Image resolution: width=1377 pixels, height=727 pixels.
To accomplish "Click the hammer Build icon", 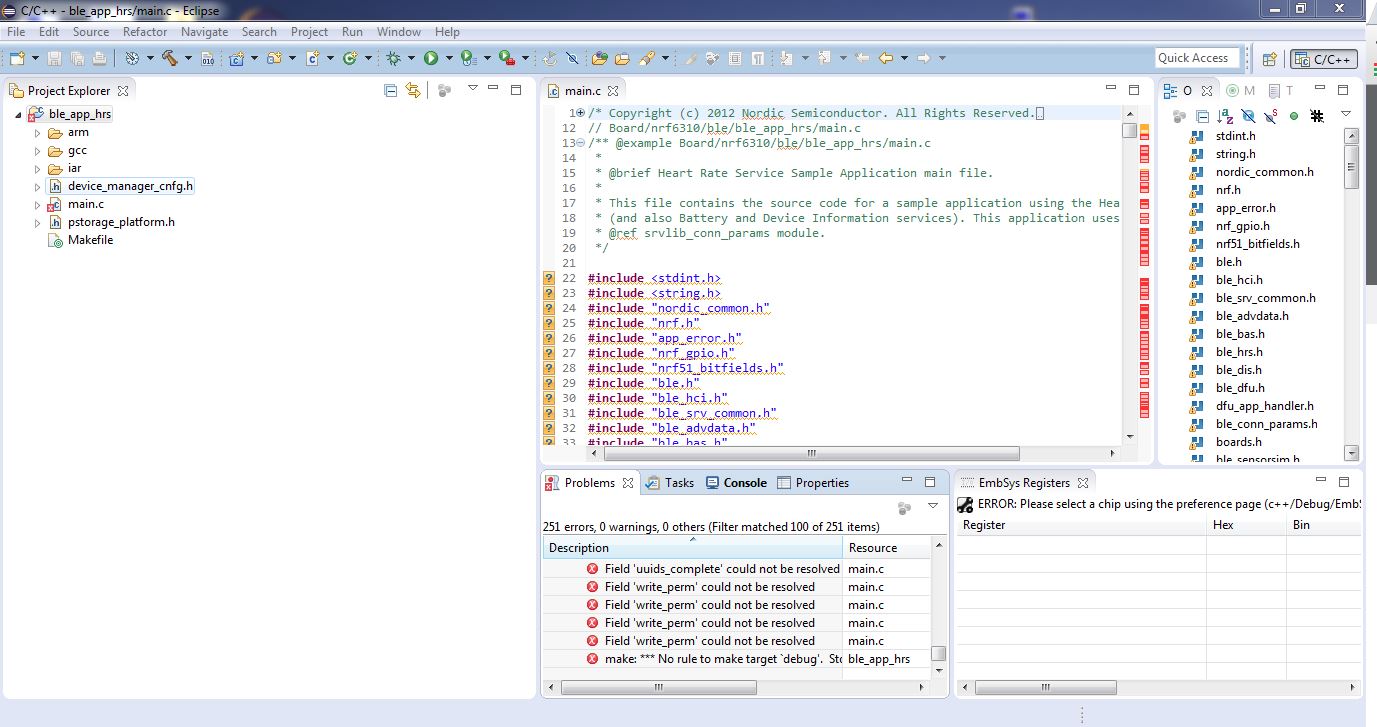I will pos(170,58).
